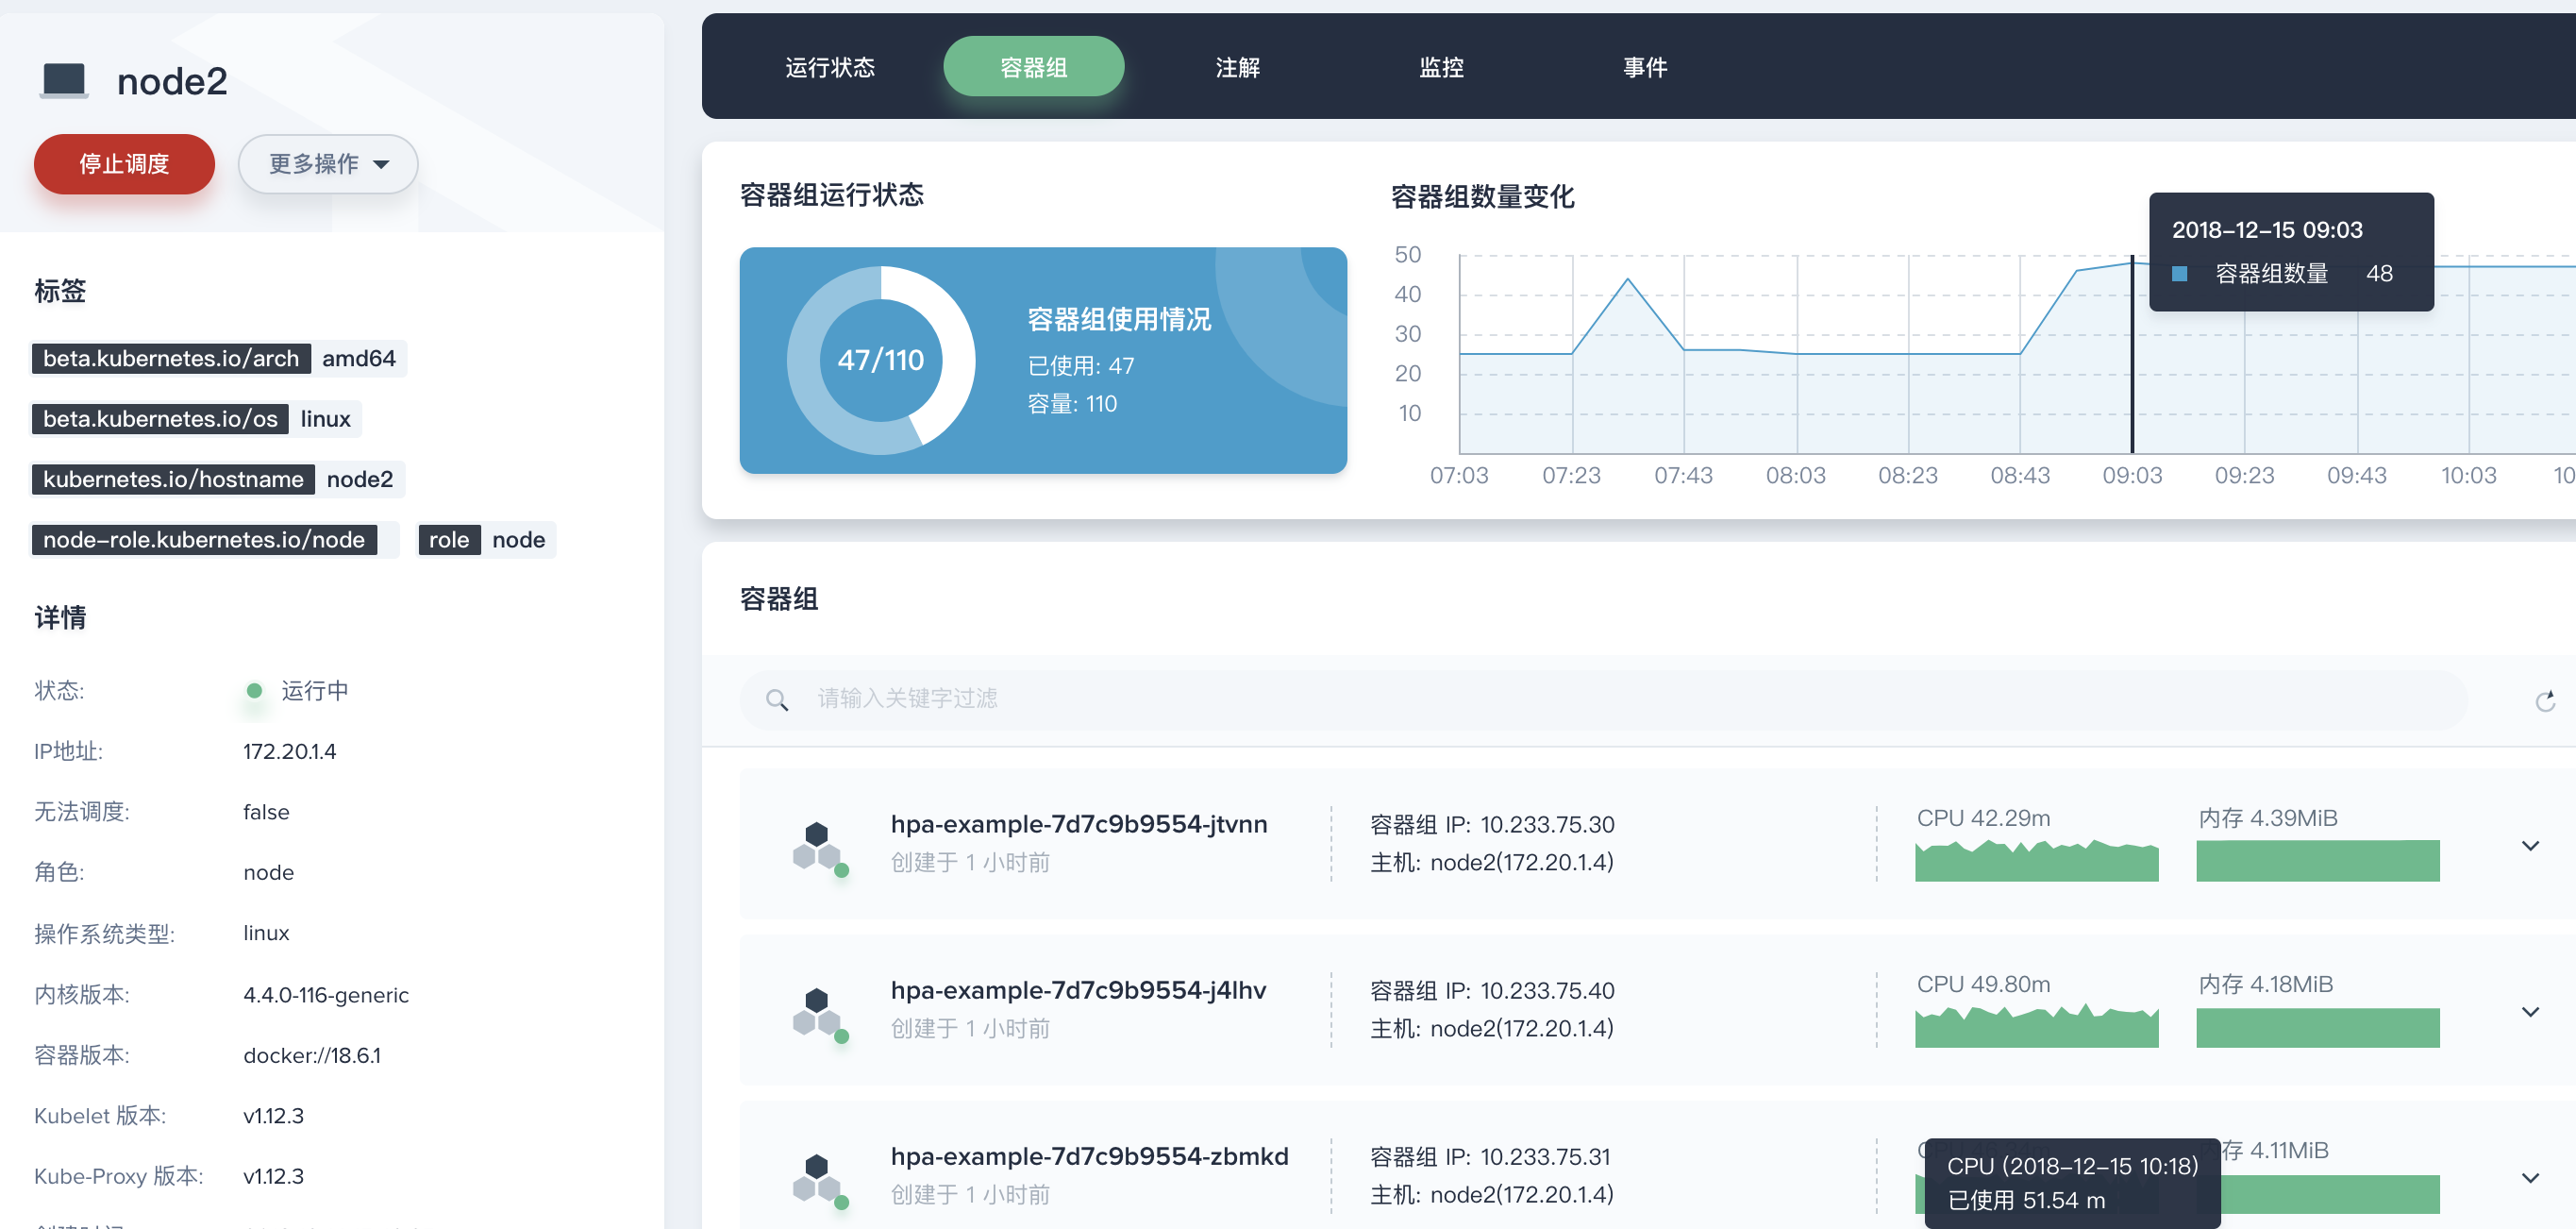The height and width of the screenshot is (1229, 2576).
Task: Click 容器组 IP: 10.233.75.30 text
Action: click(1492, 825)
